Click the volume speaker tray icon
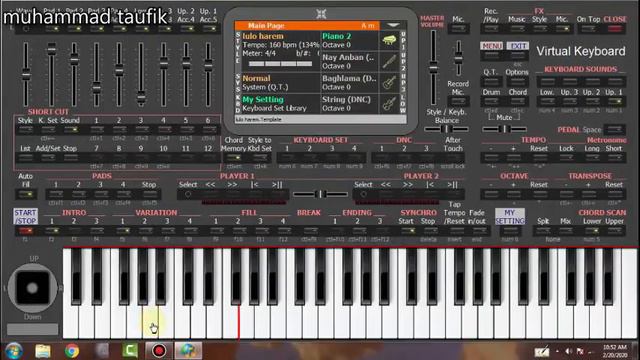 (568, 351)
